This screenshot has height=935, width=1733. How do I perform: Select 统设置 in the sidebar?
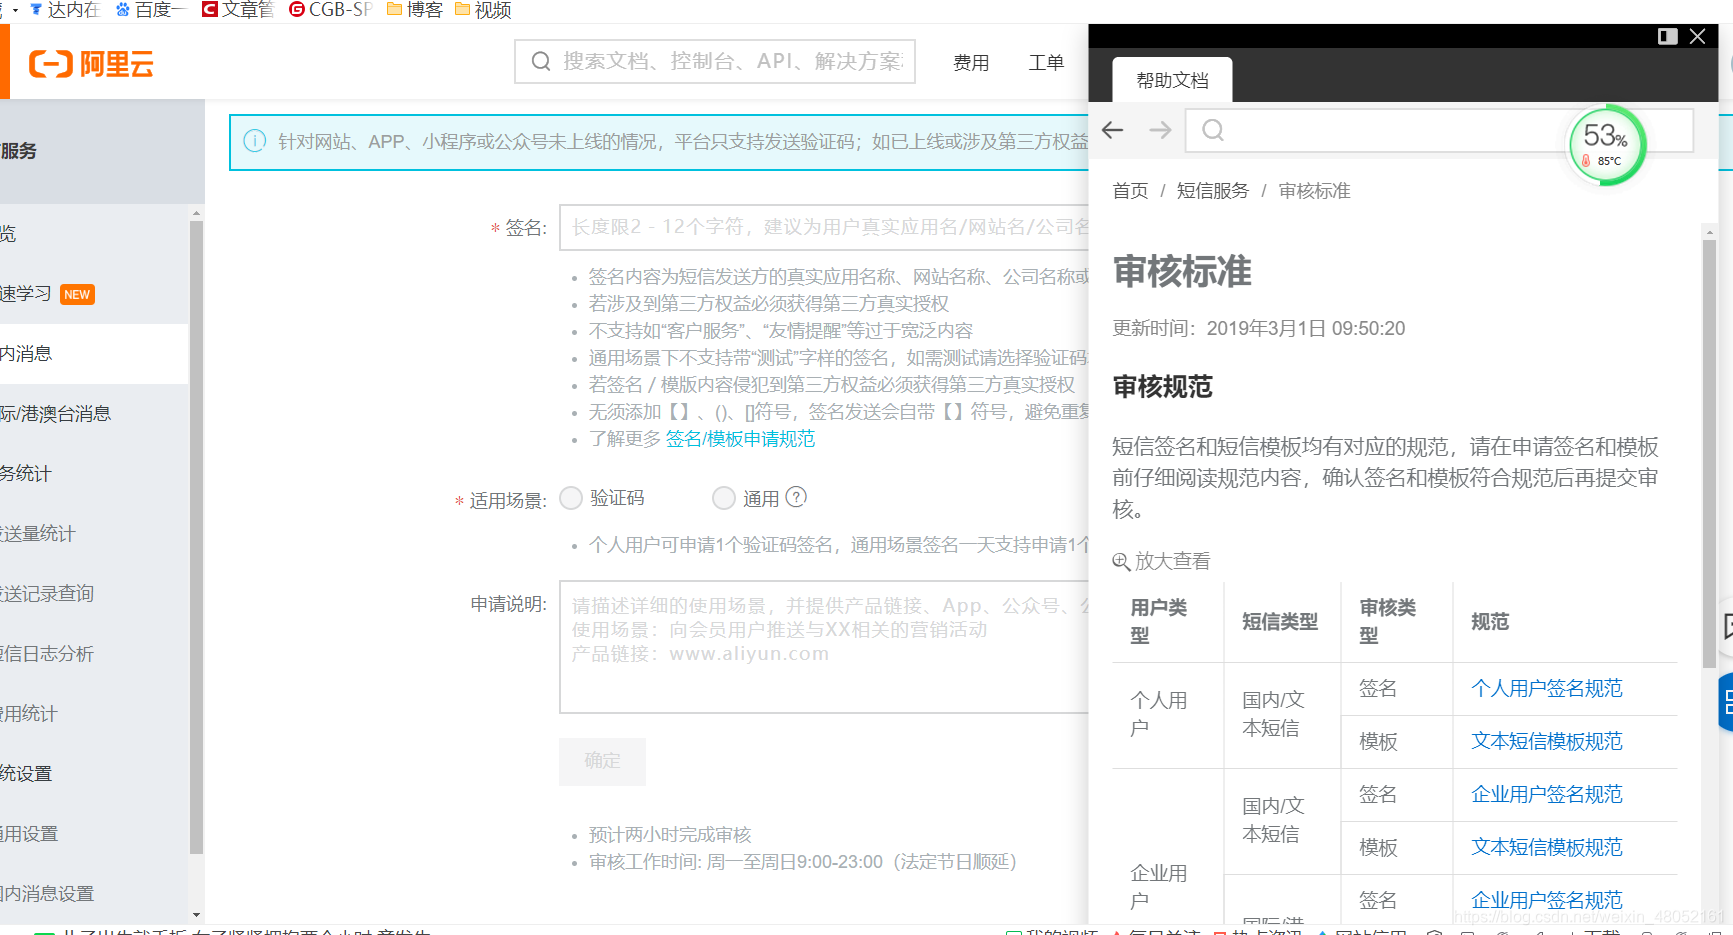pyautogui.click(x=94, y=774)
